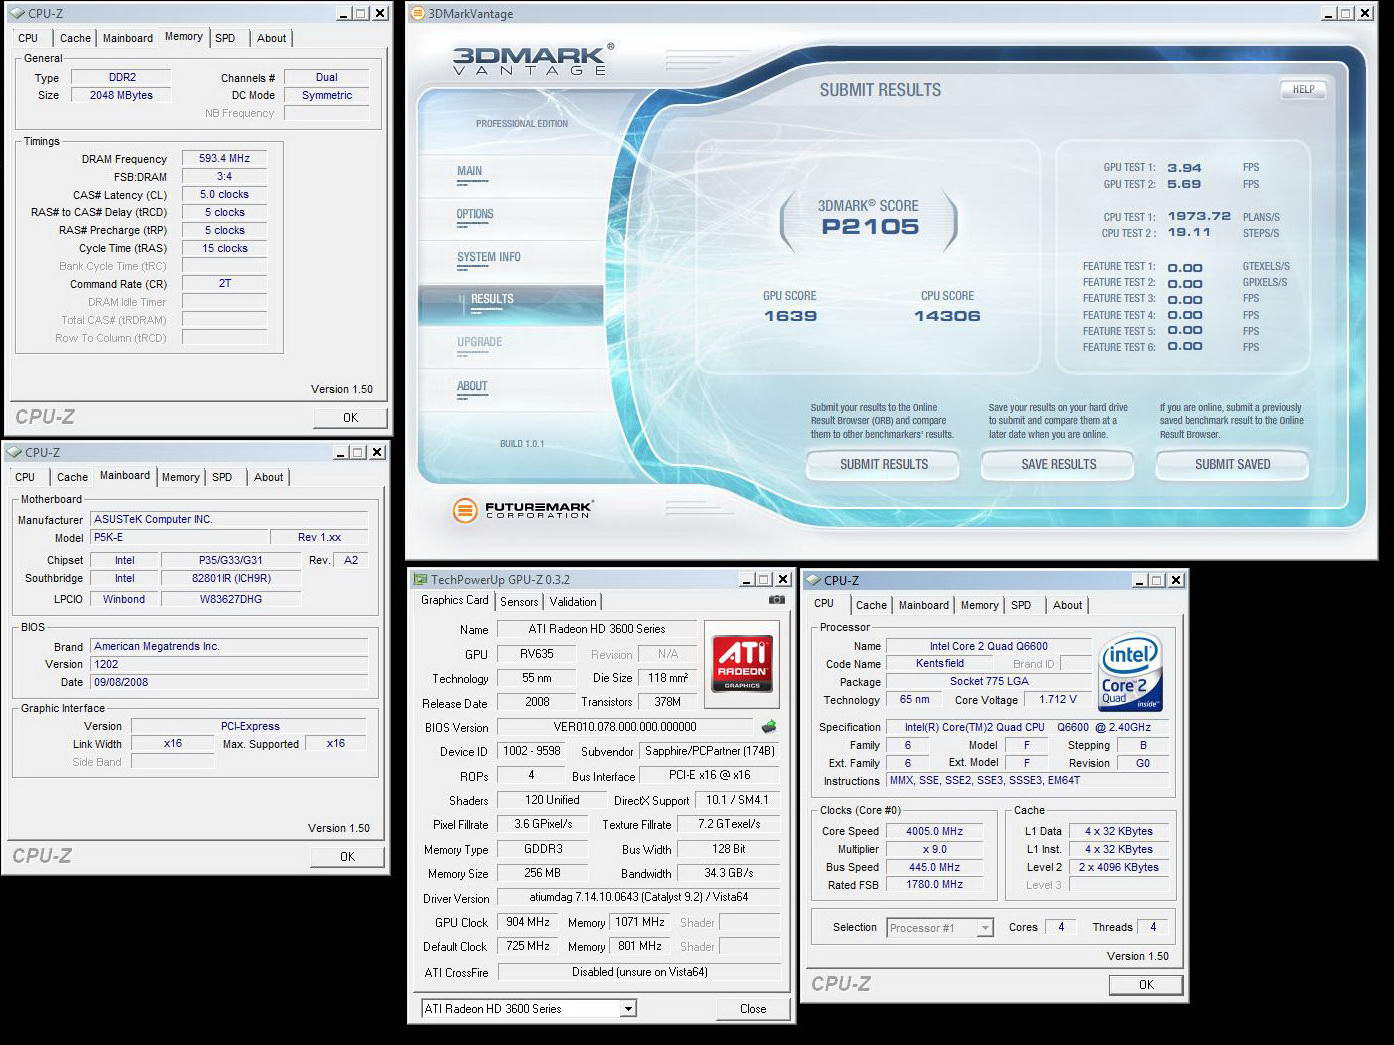Go to System Info in 3DMark Vantage
Viewport: 1394px width, 1045px height.
(489, 258)
